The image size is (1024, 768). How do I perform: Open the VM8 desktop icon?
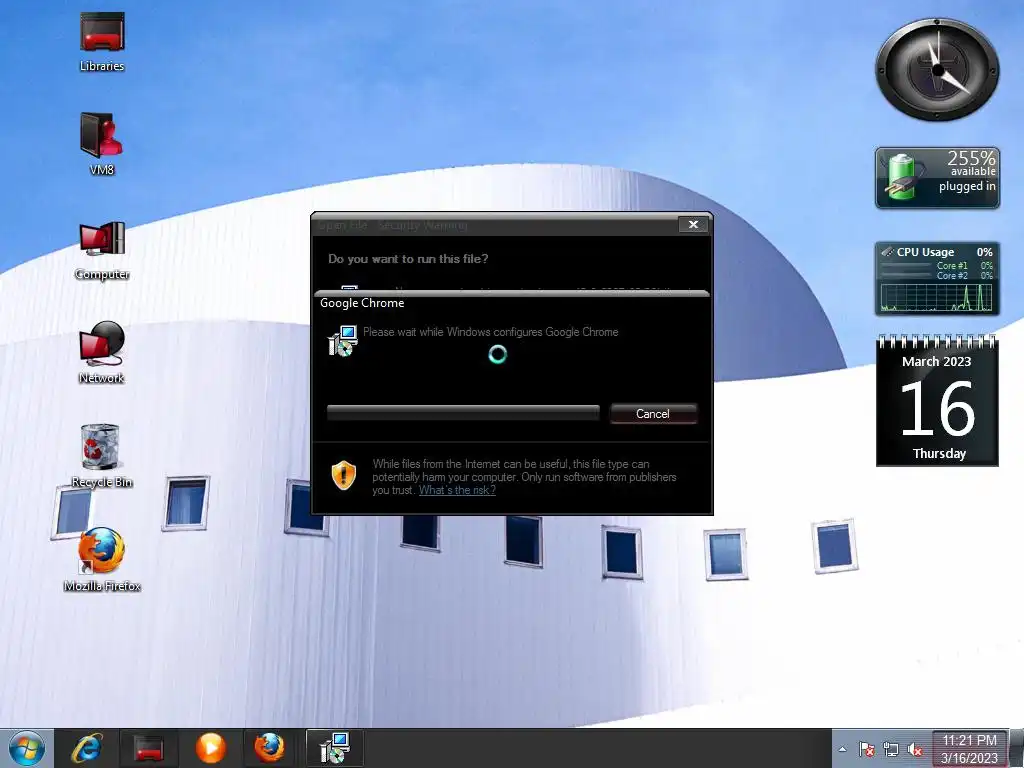coord(102,144)
